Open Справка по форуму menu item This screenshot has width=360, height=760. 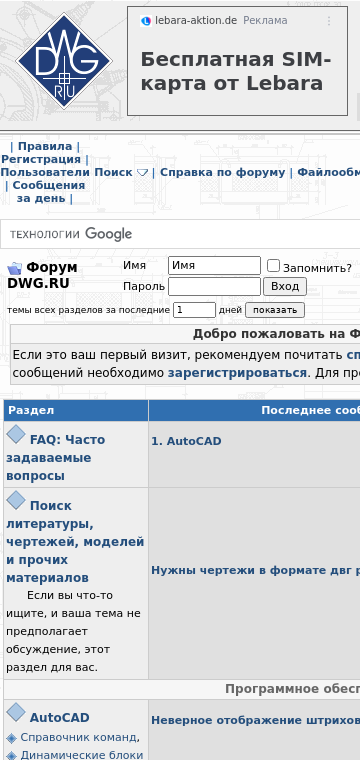tap(222, 172)
